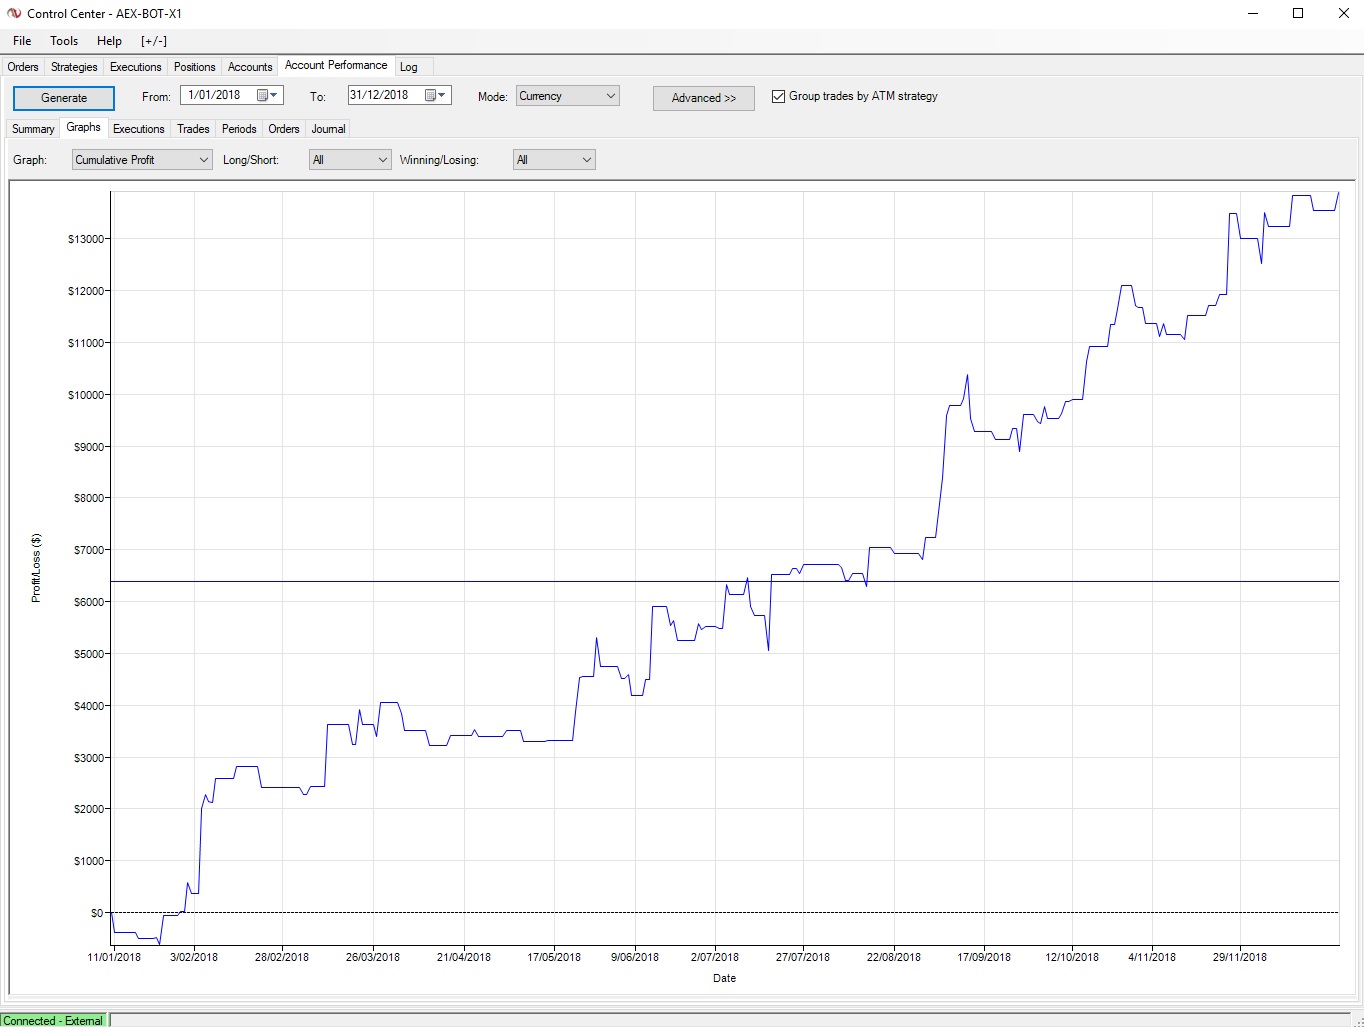Click the 11/01/2018 x-axis date label
Viewport: 1364px width, 1027px height.
114,957
